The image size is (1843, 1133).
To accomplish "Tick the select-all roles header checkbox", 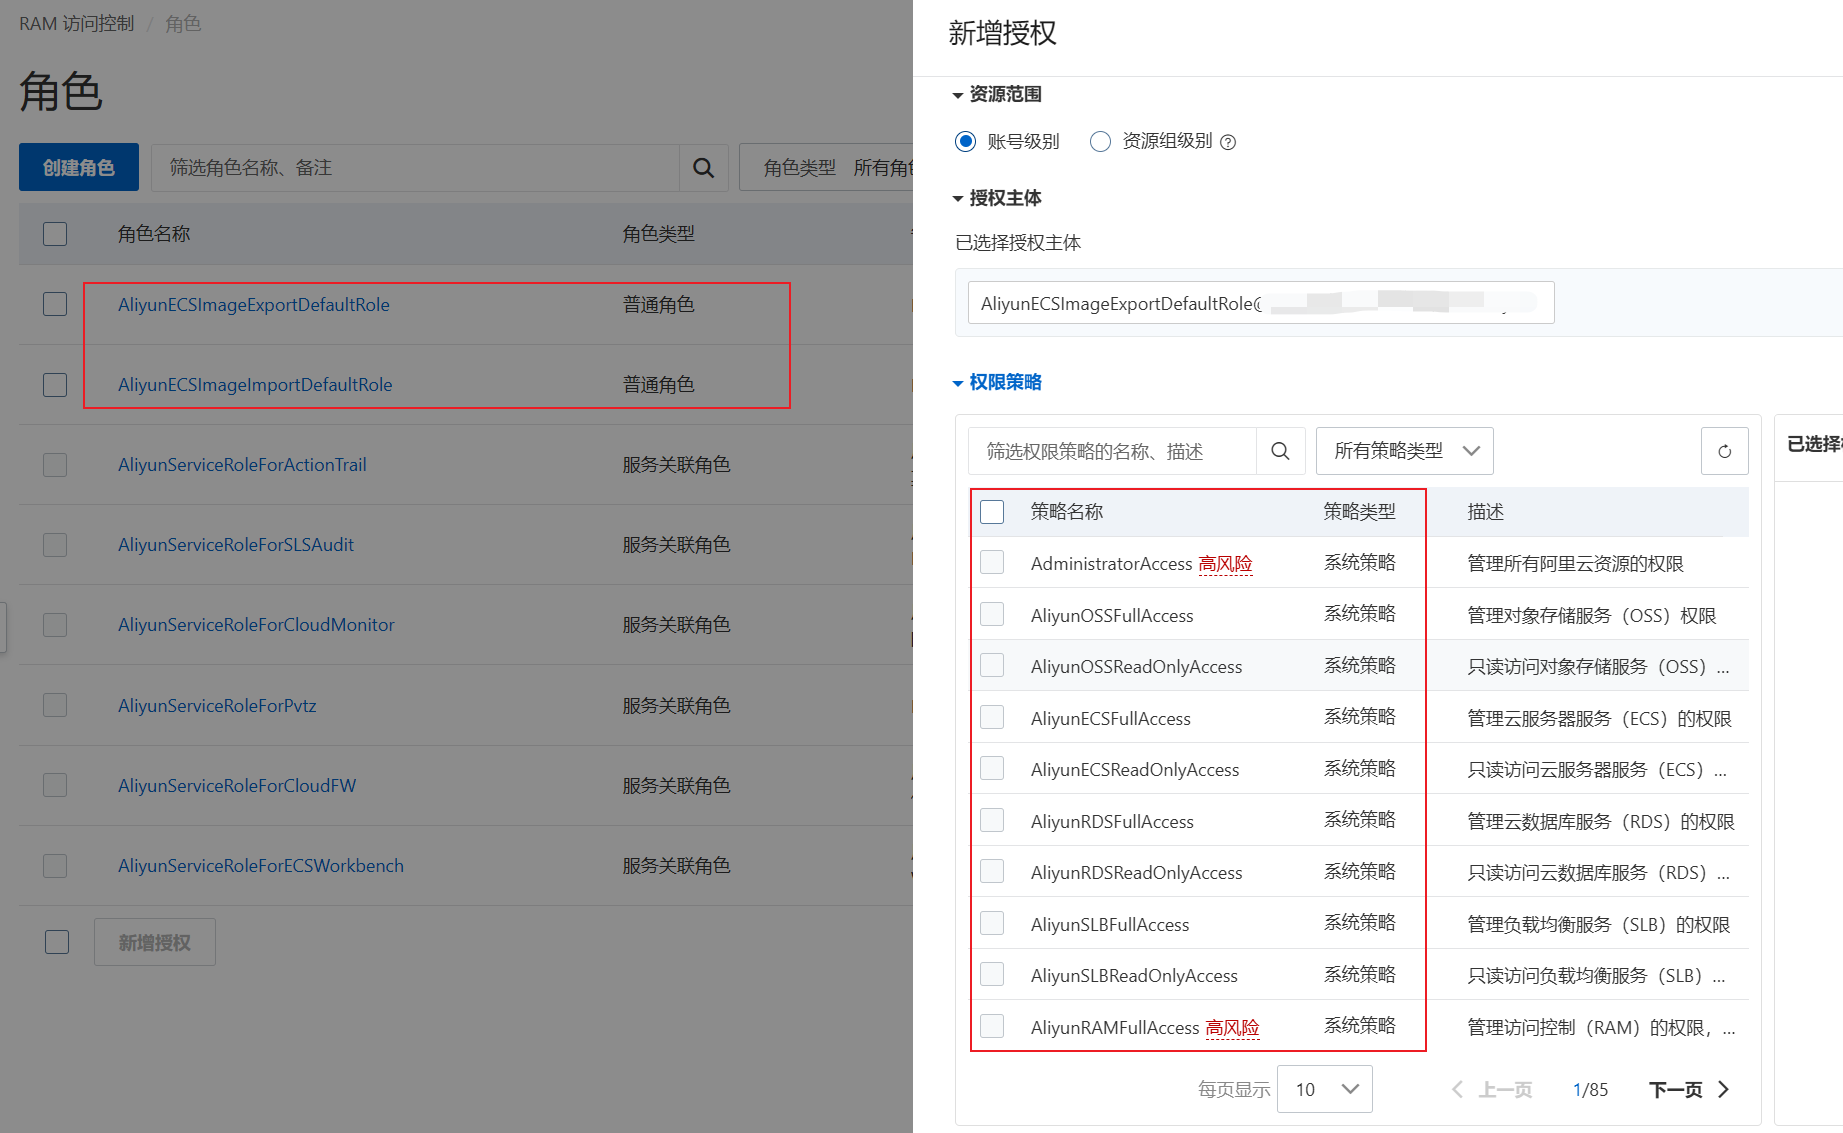I will point(55,234).
